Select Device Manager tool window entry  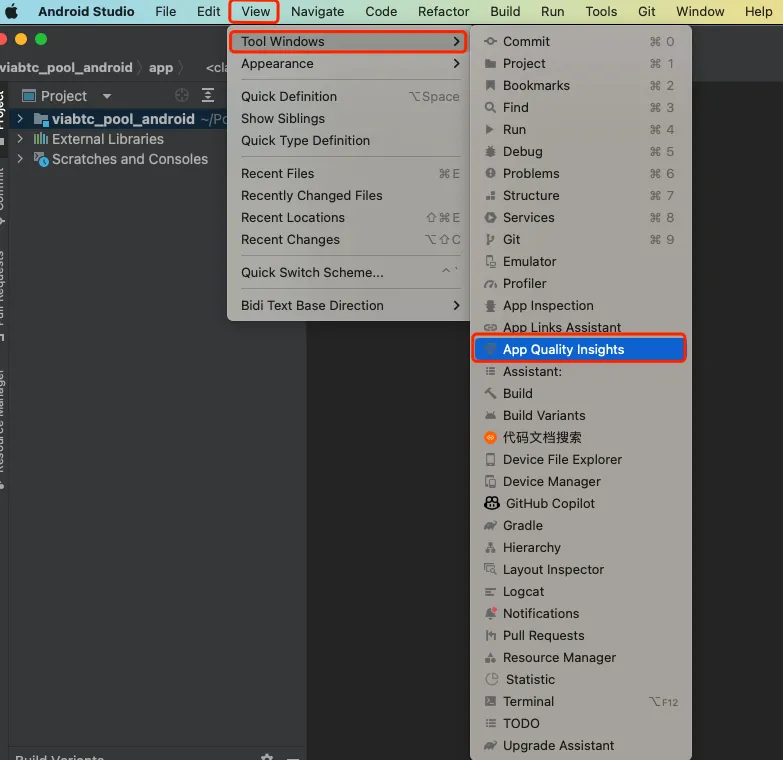point(581,481)
